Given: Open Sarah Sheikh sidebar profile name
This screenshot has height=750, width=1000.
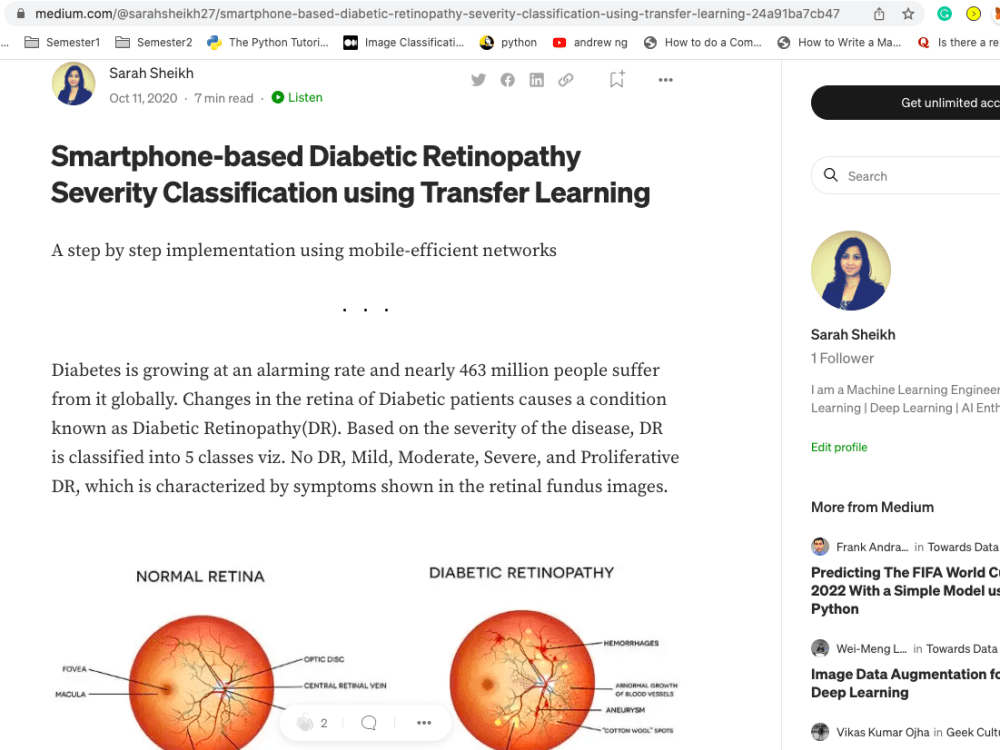Looking at the screenshot, I should pyautogui.click(x=853, y=334).
